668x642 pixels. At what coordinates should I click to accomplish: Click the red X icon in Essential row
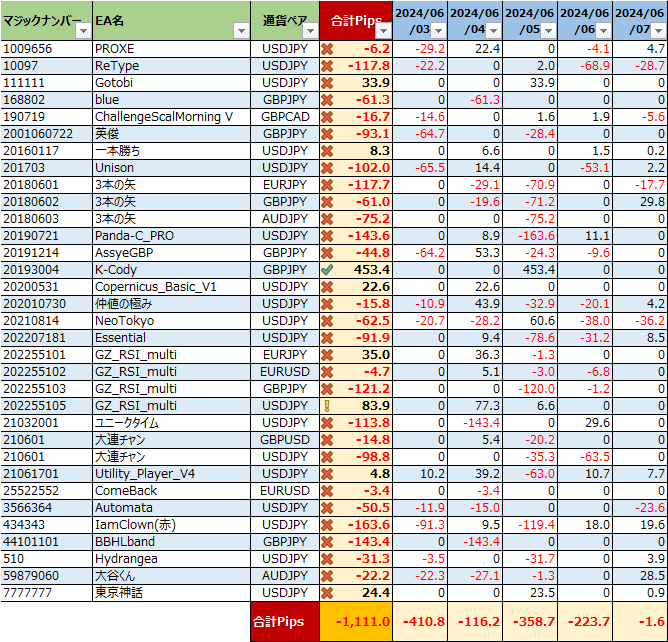[327, 338]
